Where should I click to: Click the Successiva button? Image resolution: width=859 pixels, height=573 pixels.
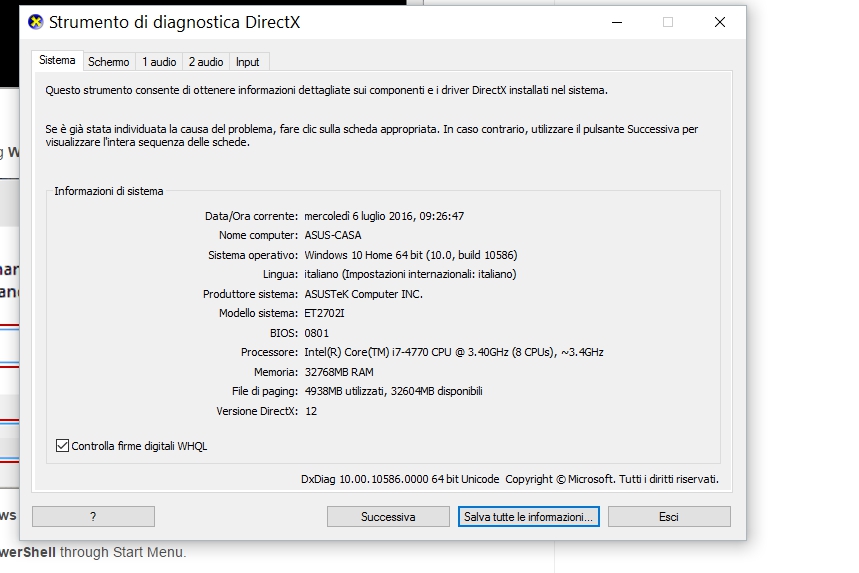click(x=388, y=517)
